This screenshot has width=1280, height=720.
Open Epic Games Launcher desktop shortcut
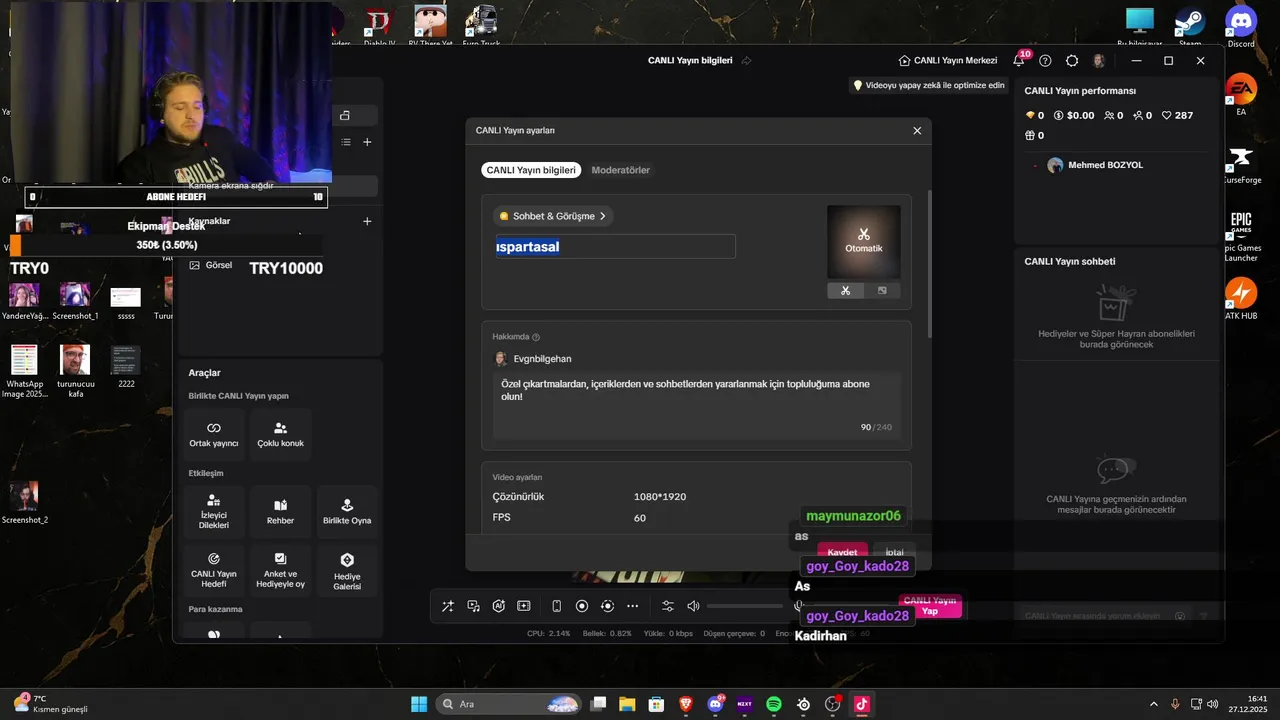point(1241,236)
